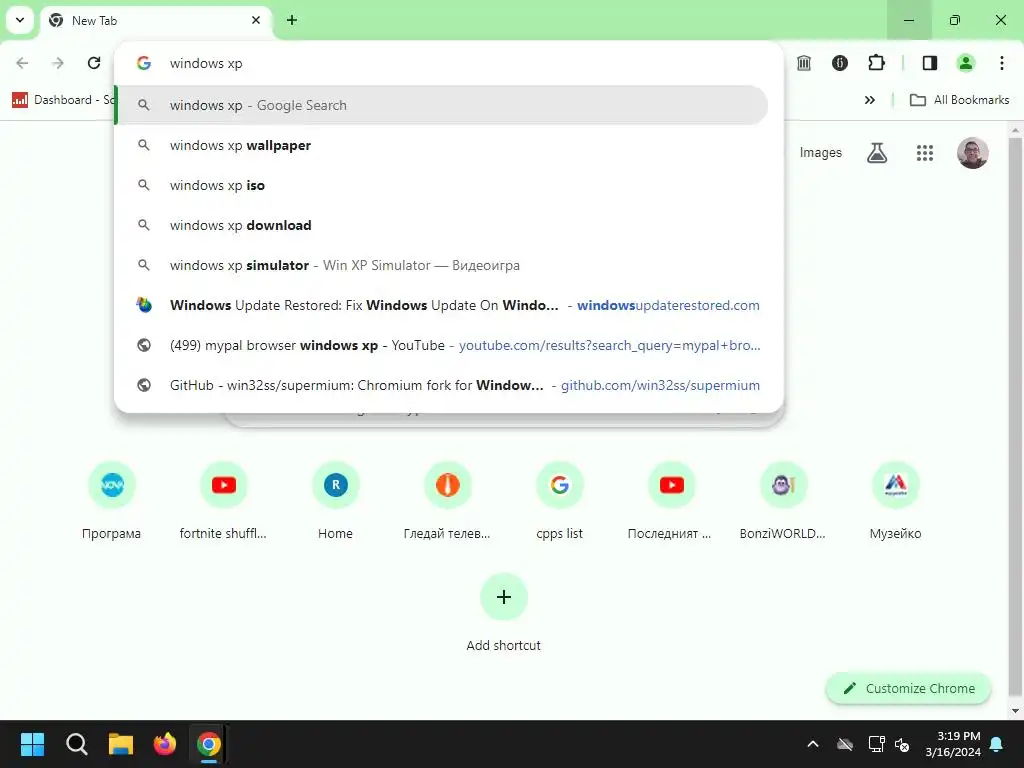
Task: Open the Windows Start menu
Action: point(33,744)
